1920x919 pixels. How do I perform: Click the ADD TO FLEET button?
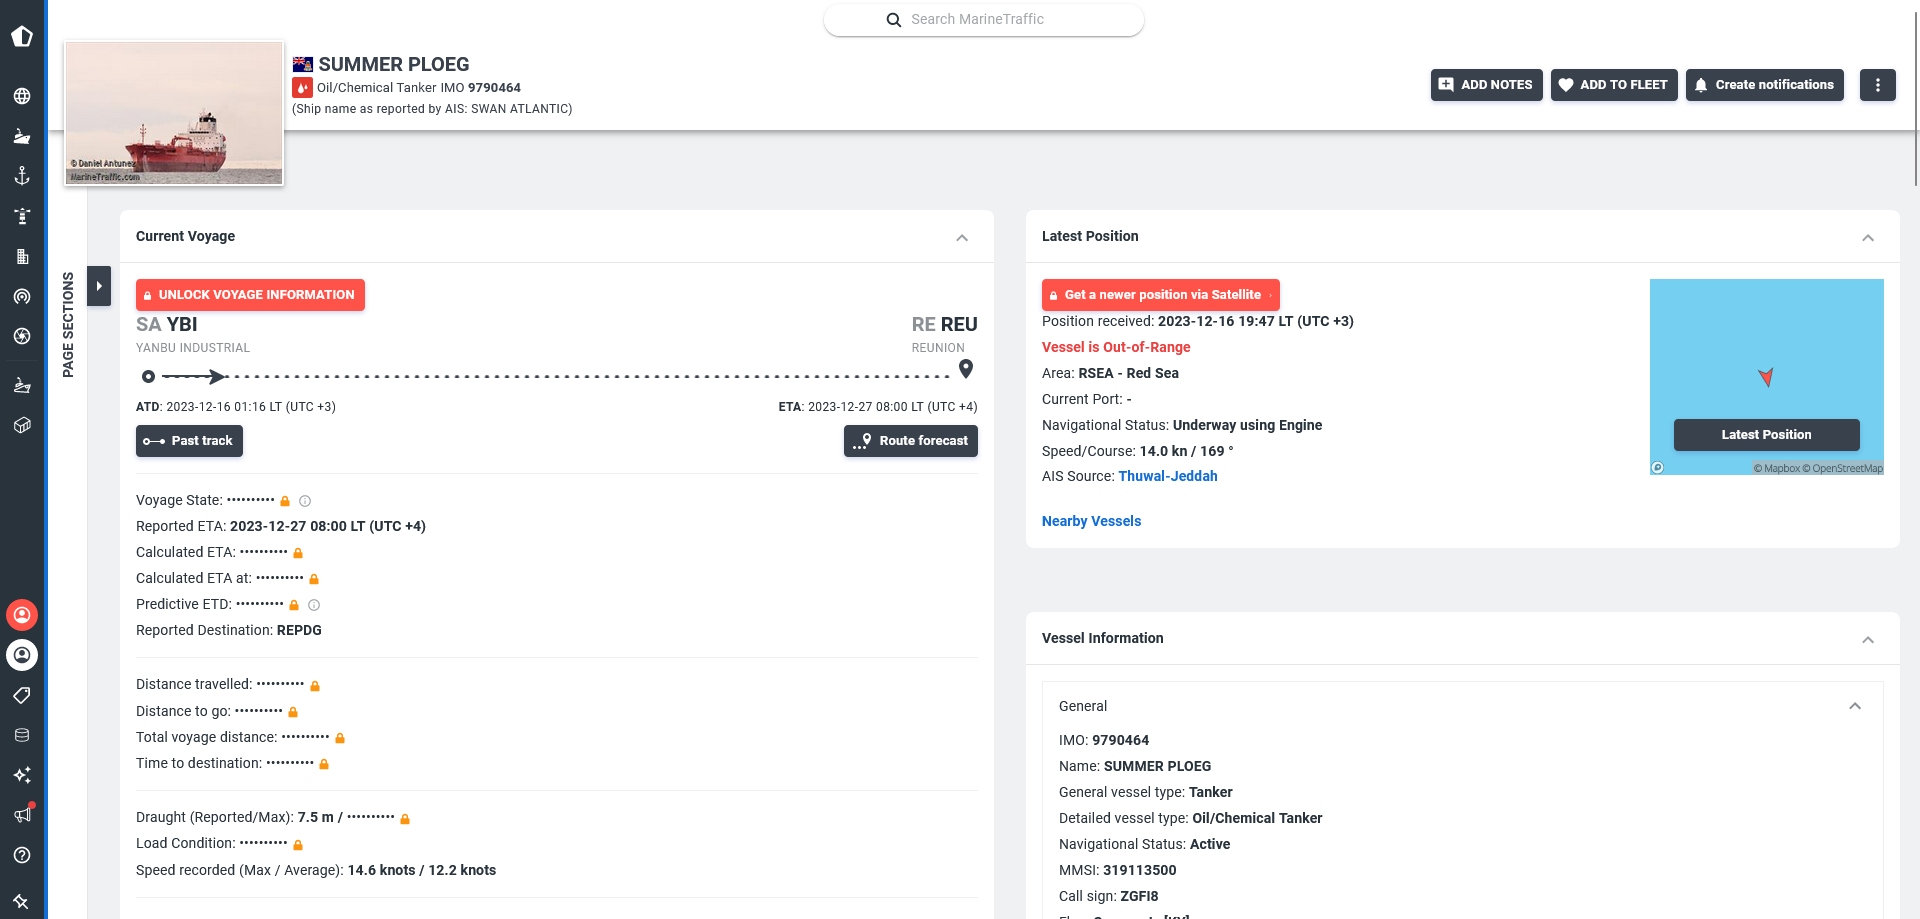pyautogui.click(x=1614, y=85)
